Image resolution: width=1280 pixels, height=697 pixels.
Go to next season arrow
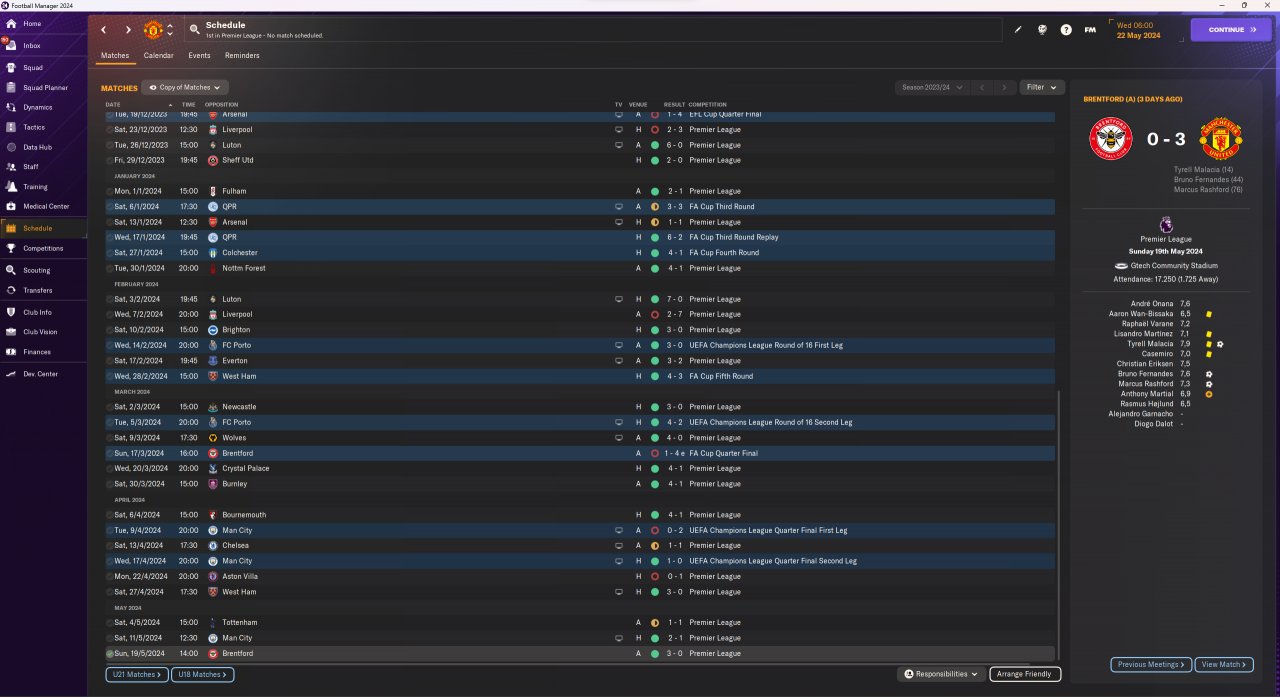pos(1005,88)
